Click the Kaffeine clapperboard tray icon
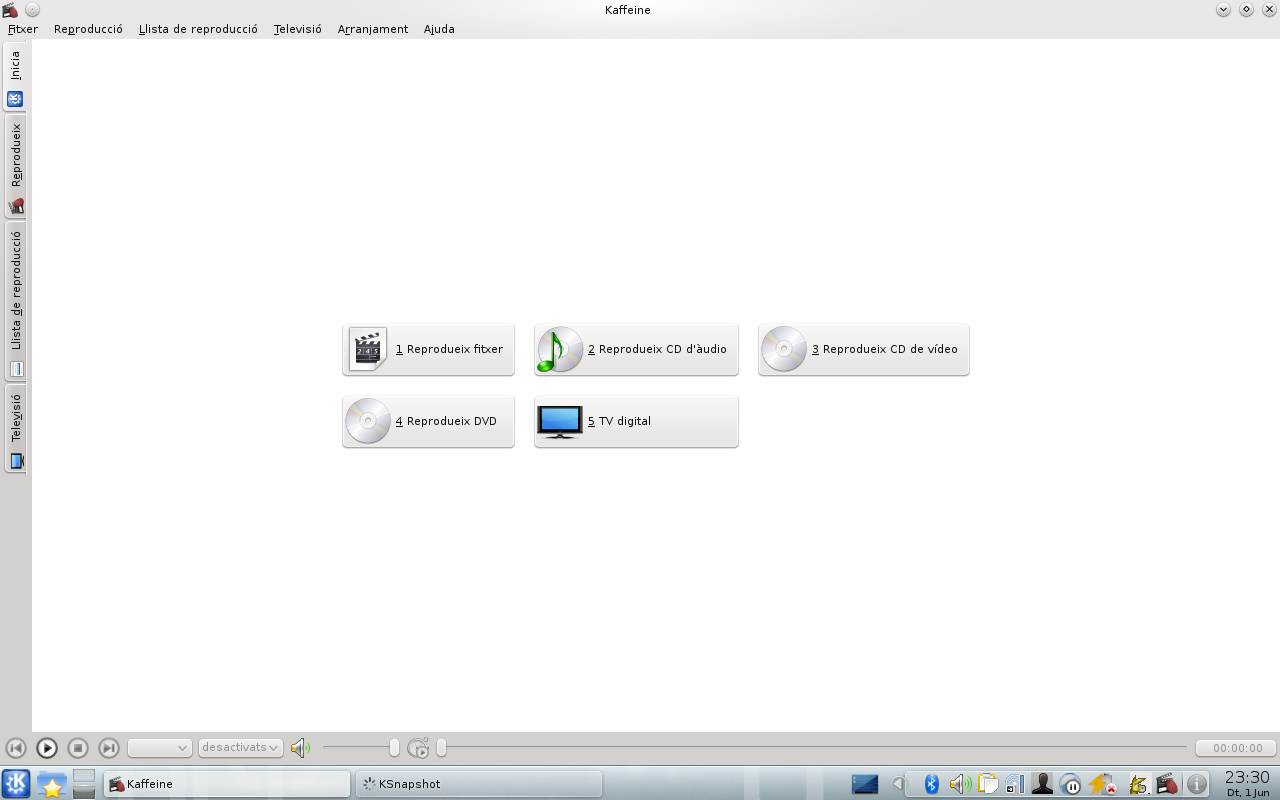 point(1166,784)
